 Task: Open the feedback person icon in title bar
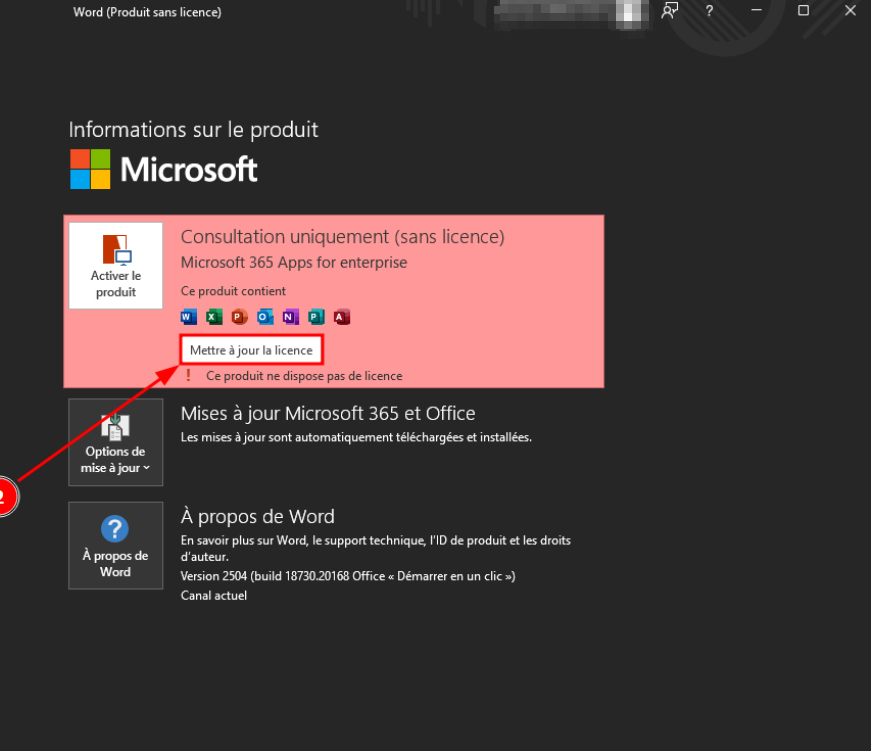tap(670, 11)
